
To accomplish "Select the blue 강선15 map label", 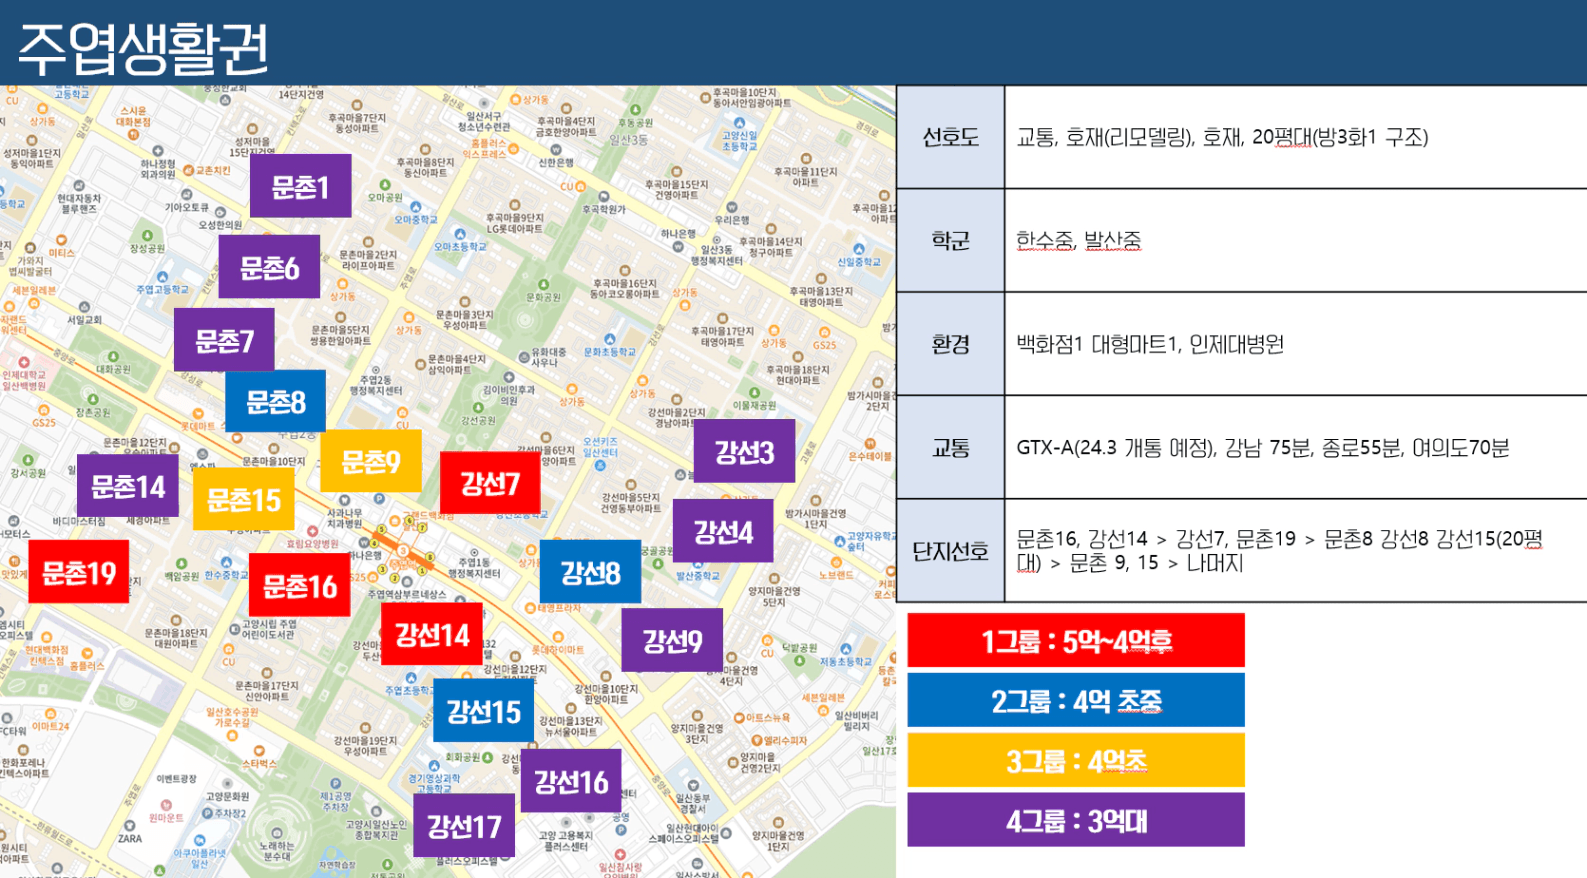I will (483, 711).
